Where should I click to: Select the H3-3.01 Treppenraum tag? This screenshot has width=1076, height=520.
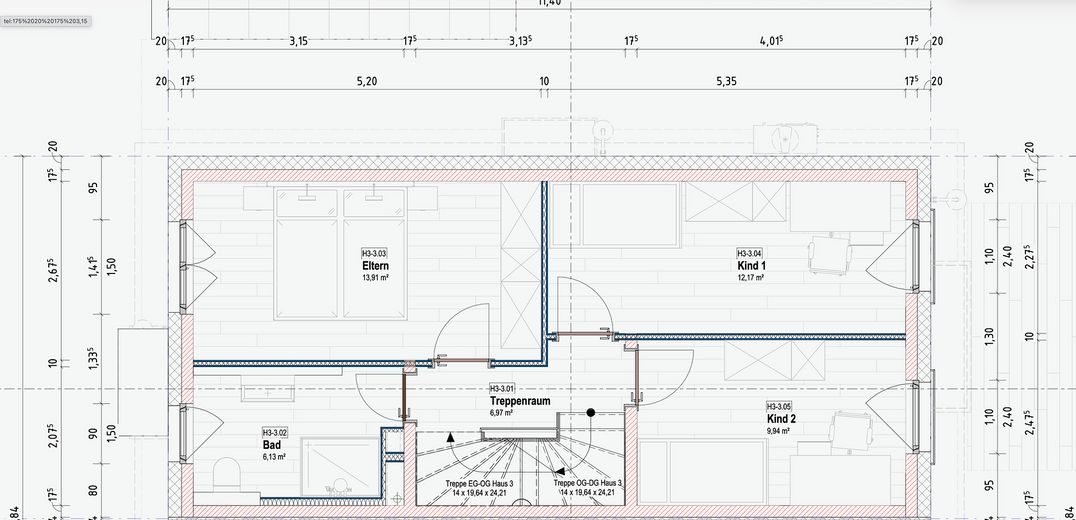503,388
